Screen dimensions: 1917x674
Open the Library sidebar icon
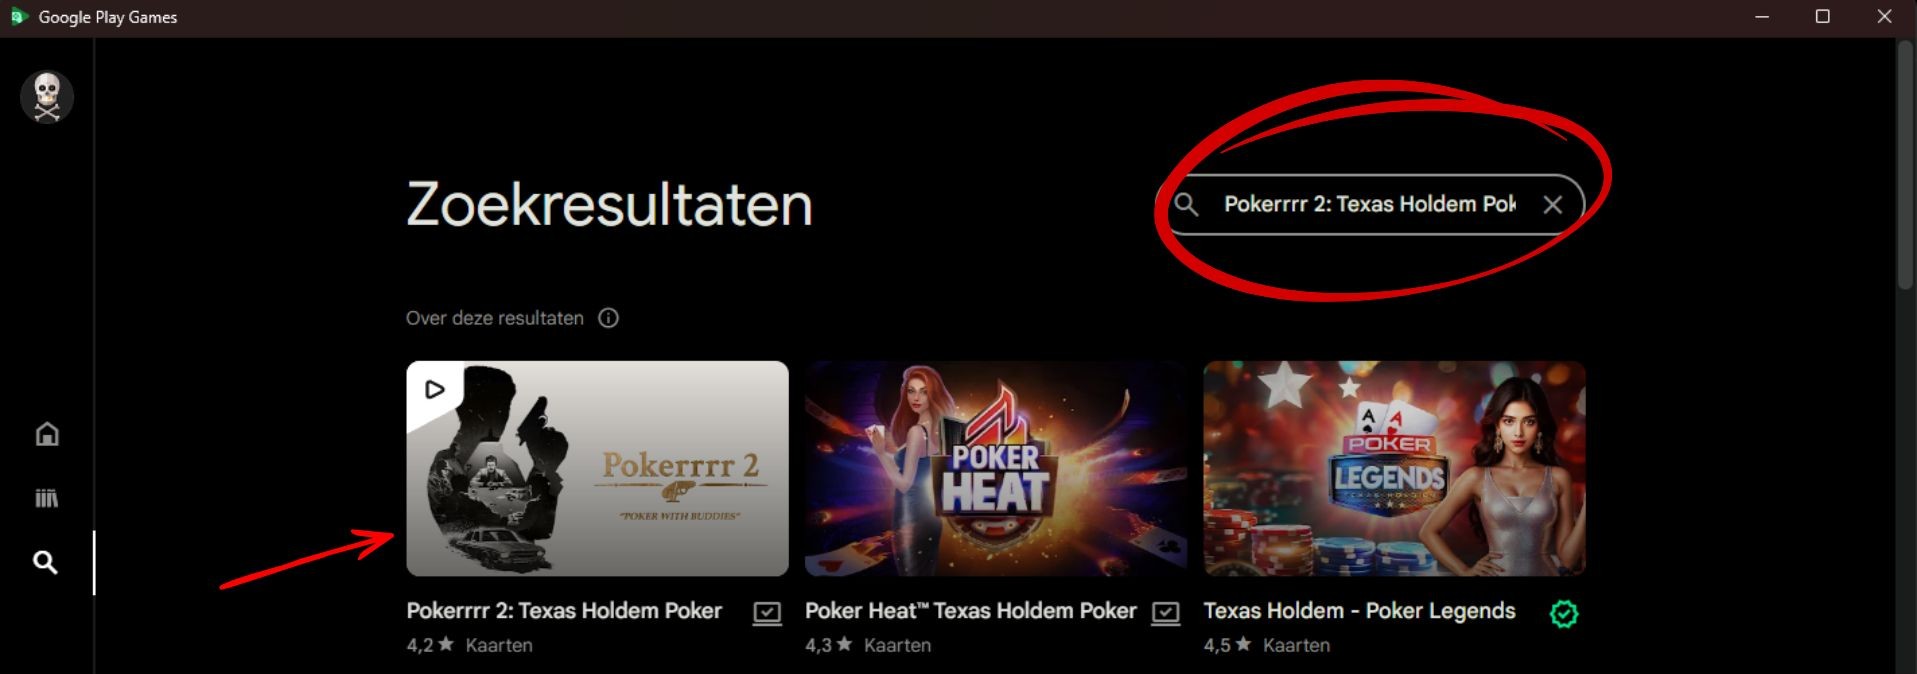point(47,498)
